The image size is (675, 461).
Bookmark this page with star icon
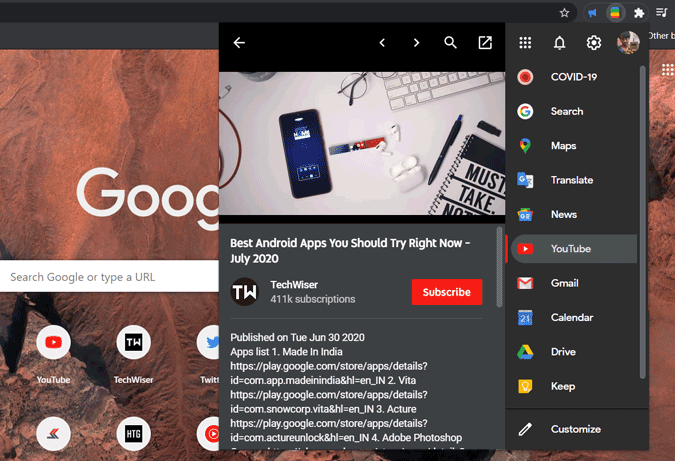[564, 13]
